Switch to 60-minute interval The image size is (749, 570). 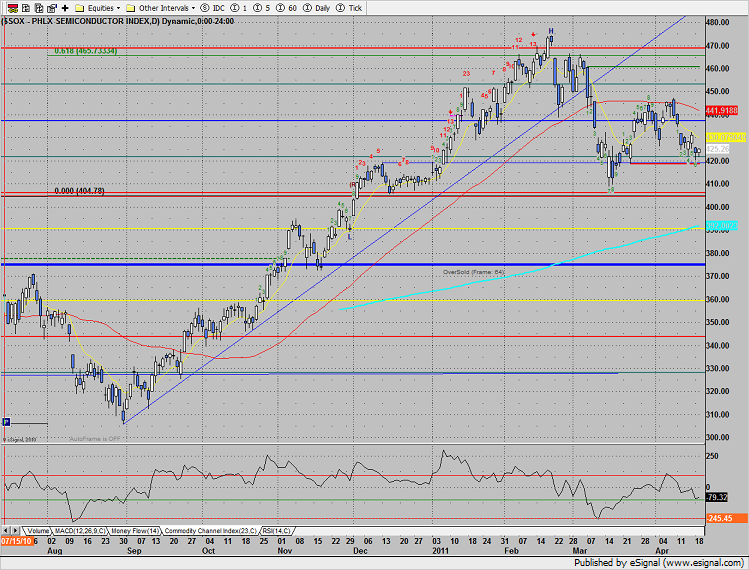point(287,8)
